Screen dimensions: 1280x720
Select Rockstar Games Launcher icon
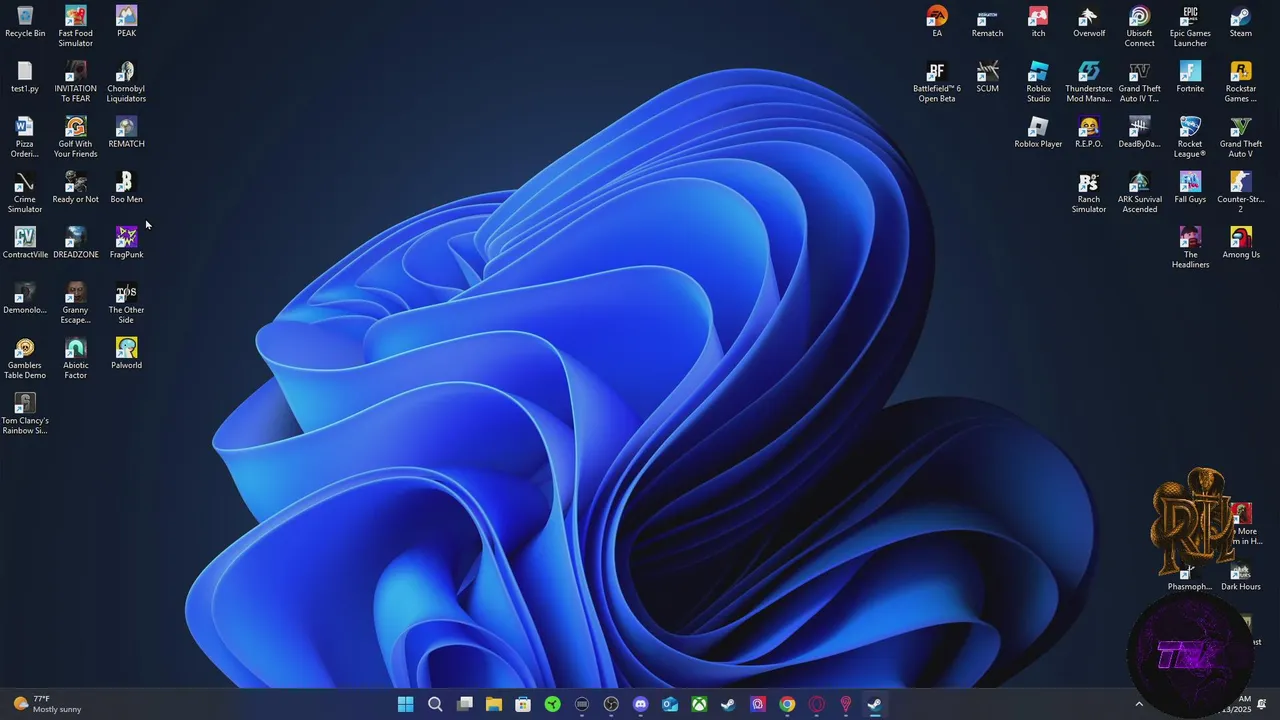pos(1241,82)
